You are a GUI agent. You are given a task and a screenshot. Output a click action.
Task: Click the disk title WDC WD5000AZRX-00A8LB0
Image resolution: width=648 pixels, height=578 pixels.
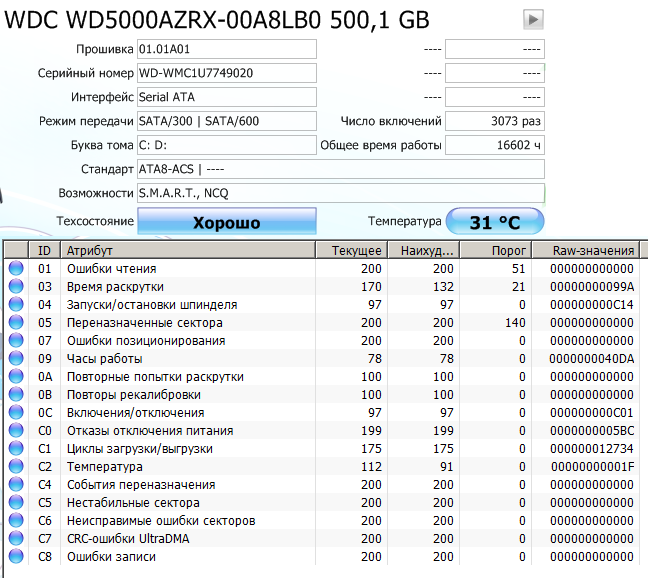pyautogui.click(x=162, y=19)
